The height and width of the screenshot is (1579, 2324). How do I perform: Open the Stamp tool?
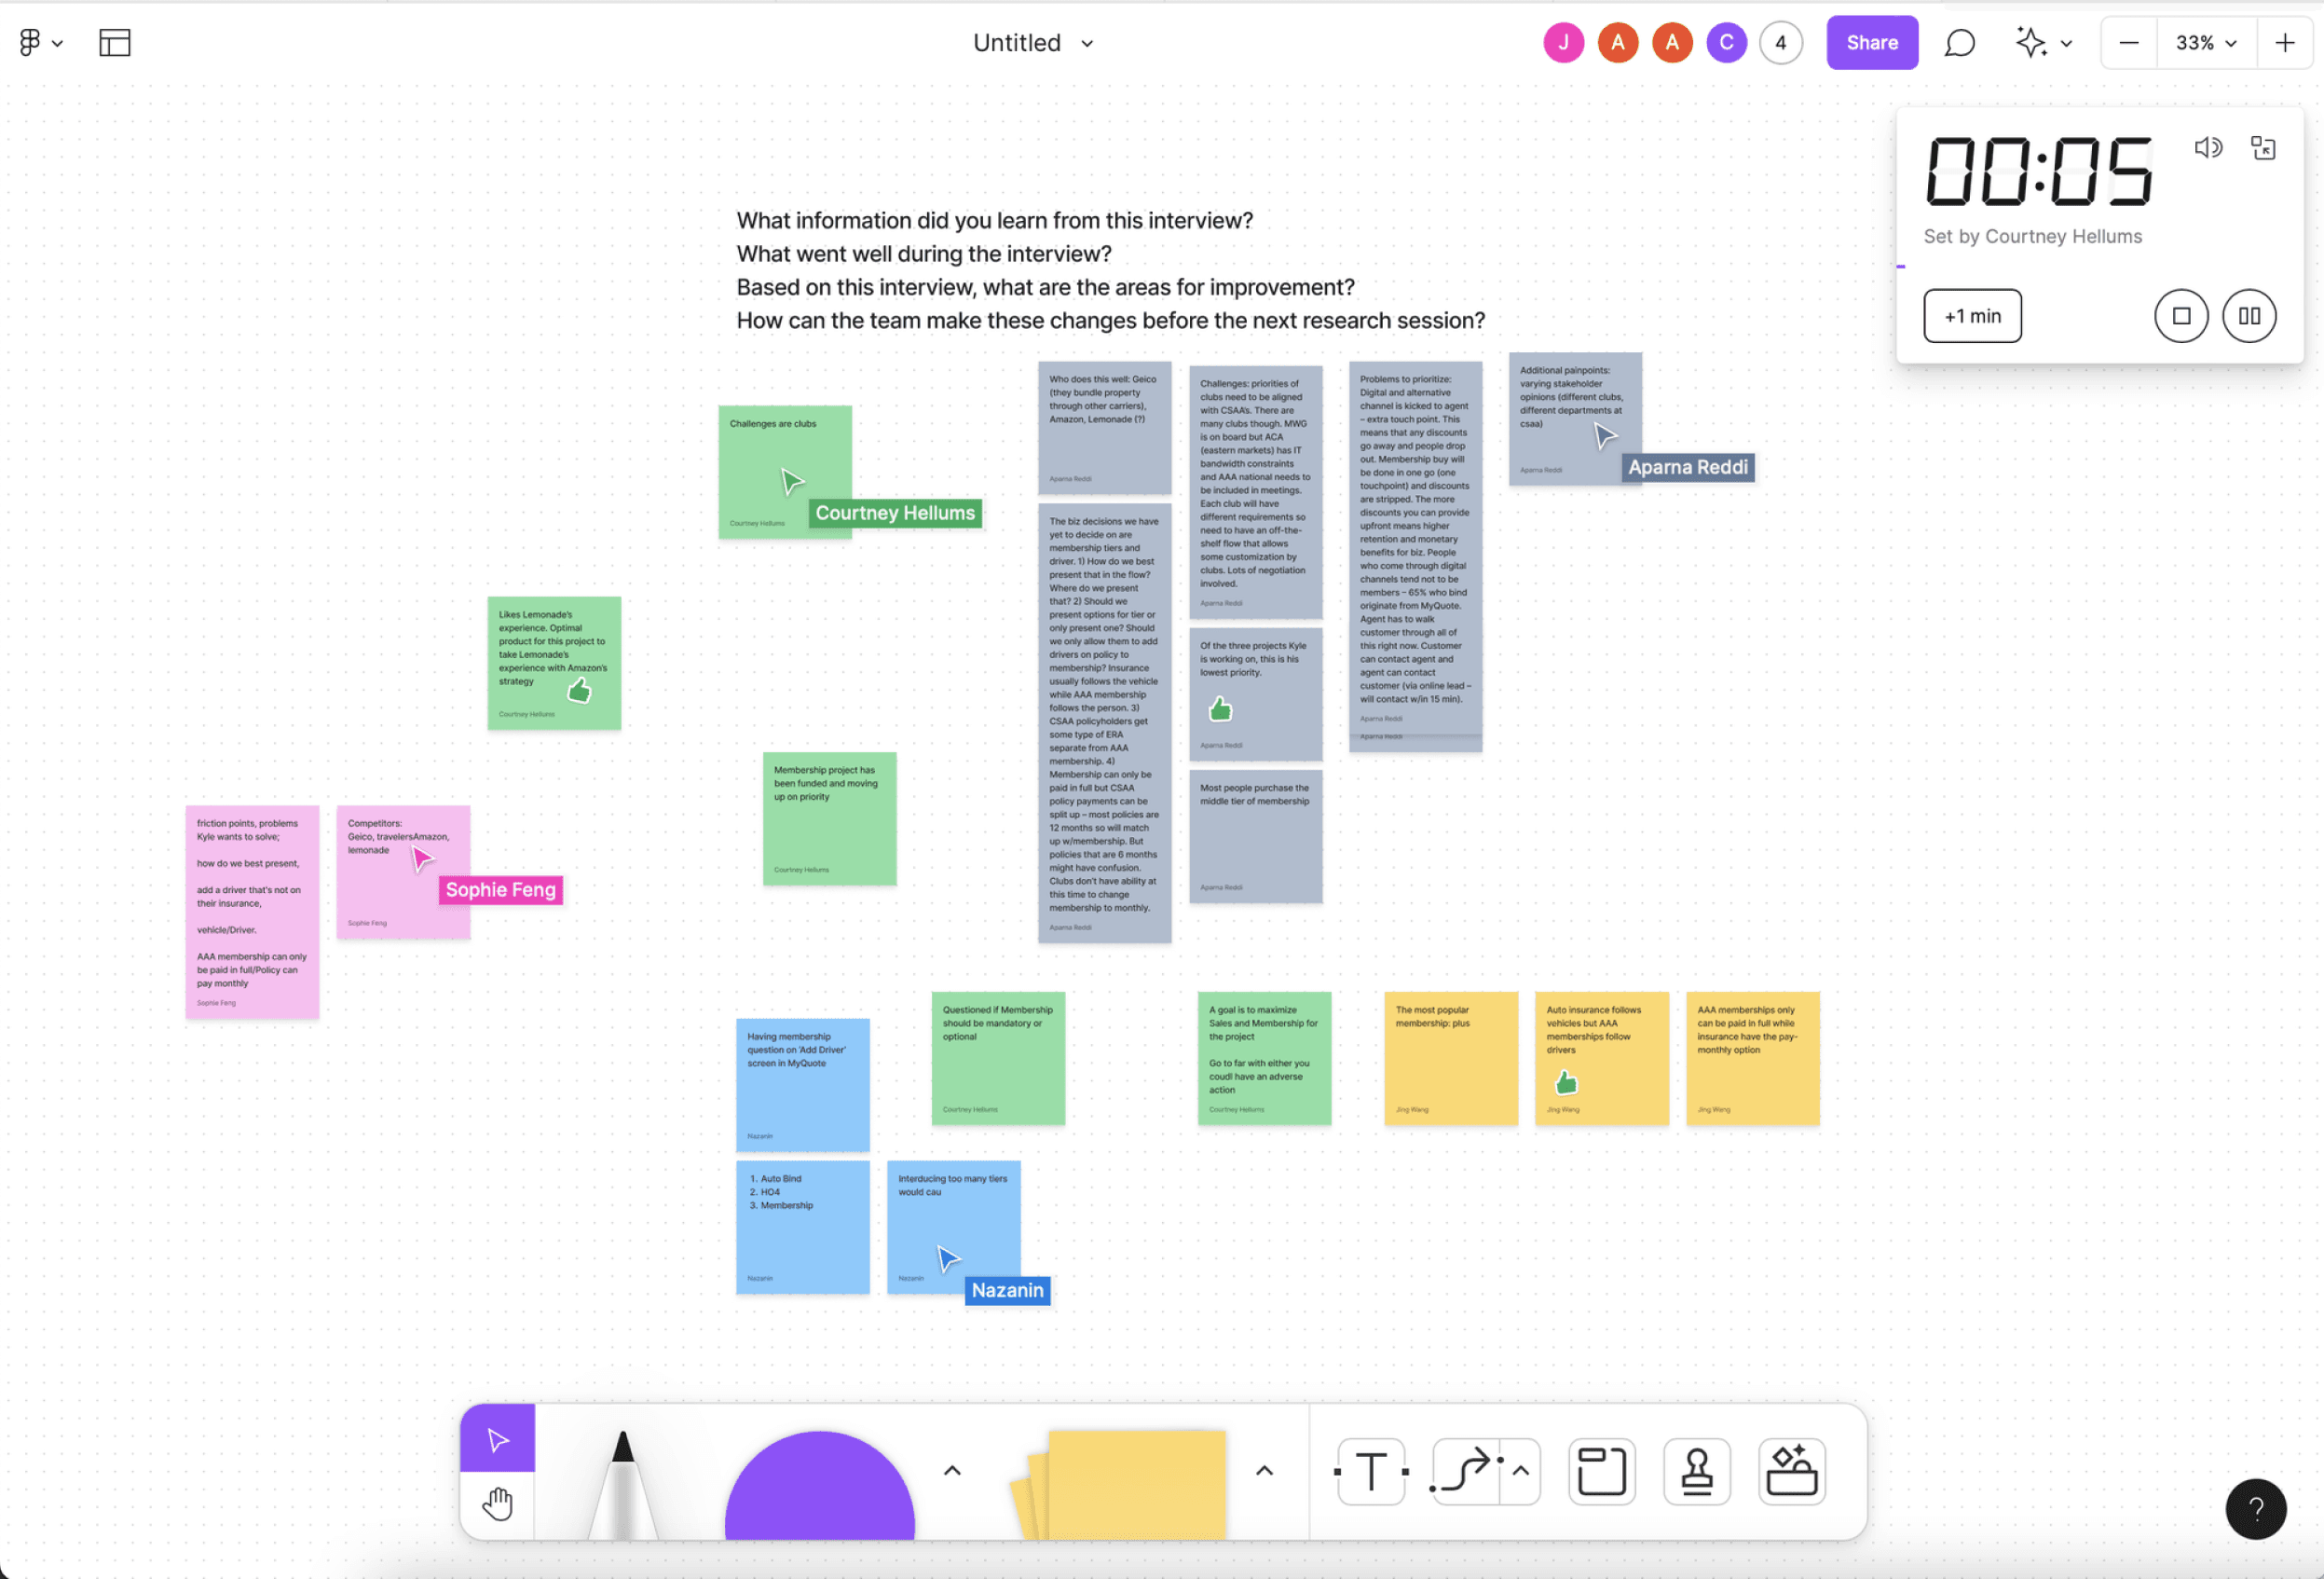click(1696, 1472)
